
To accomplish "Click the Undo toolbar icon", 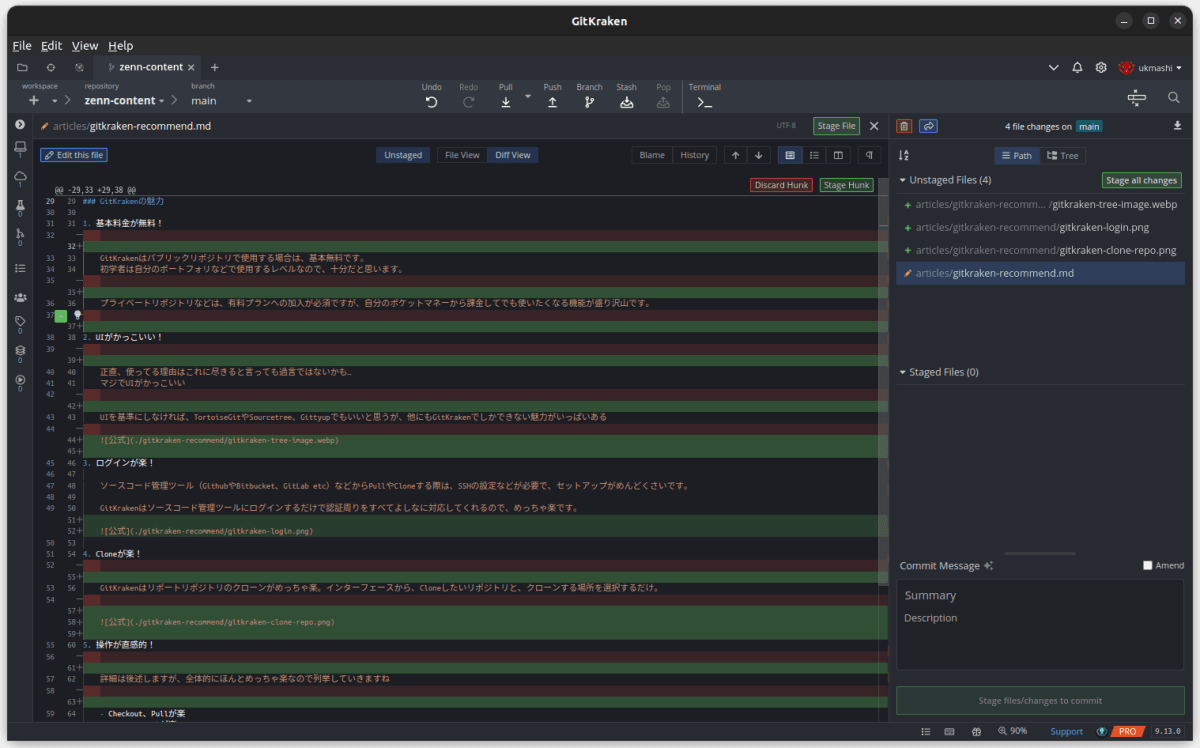I will 431,101.
